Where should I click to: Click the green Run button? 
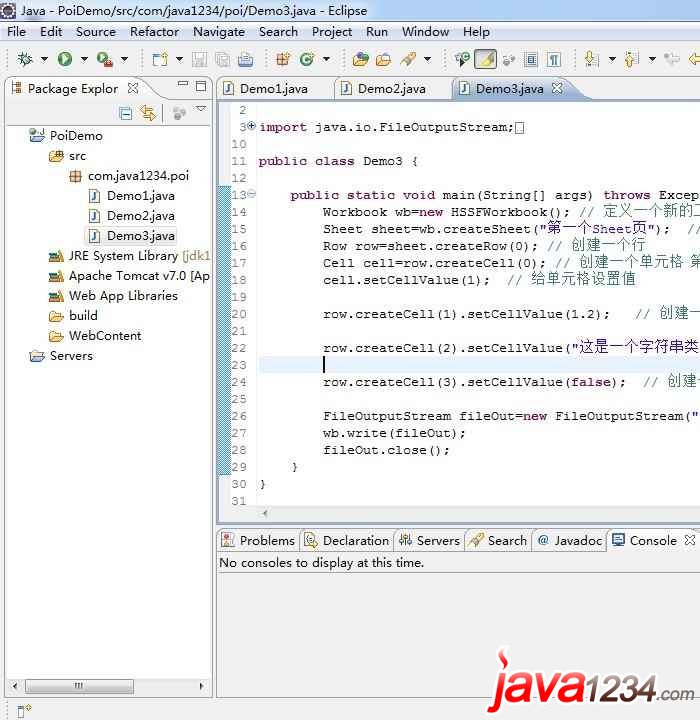click(x=65, y=59)
